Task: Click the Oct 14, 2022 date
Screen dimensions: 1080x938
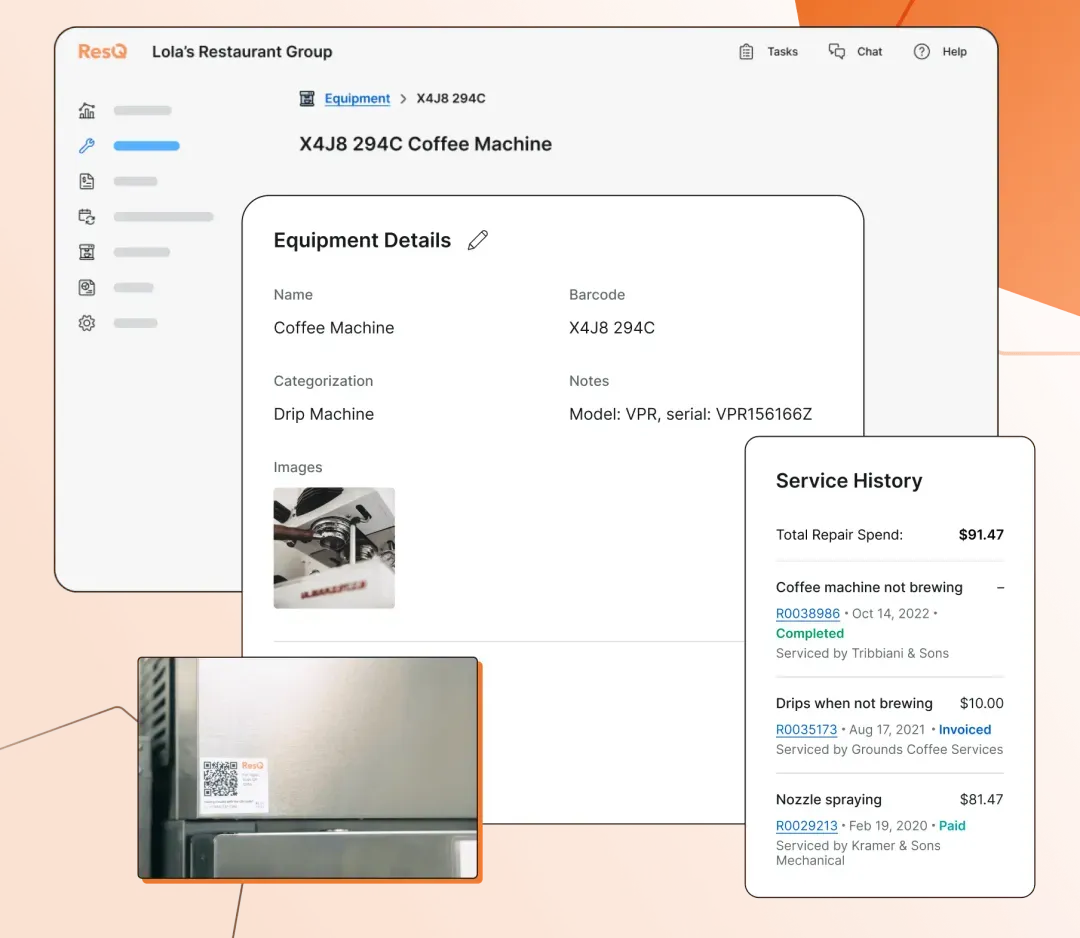Action: pos(891,614)
